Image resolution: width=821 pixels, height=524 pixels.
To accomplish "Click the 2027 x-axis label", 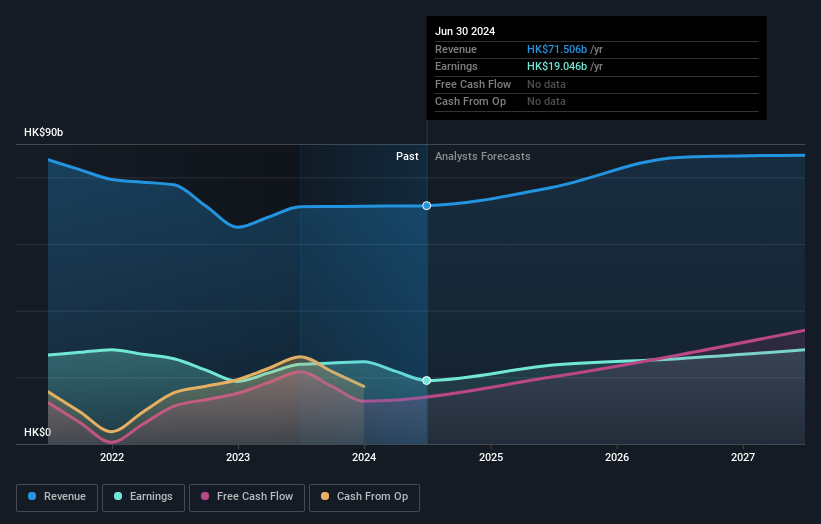I will [x=742, y=458].
